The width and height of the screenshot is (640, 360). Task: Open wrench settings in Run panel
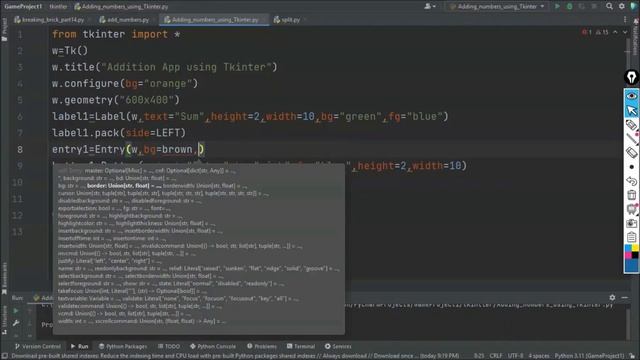(x=16, y=323)
